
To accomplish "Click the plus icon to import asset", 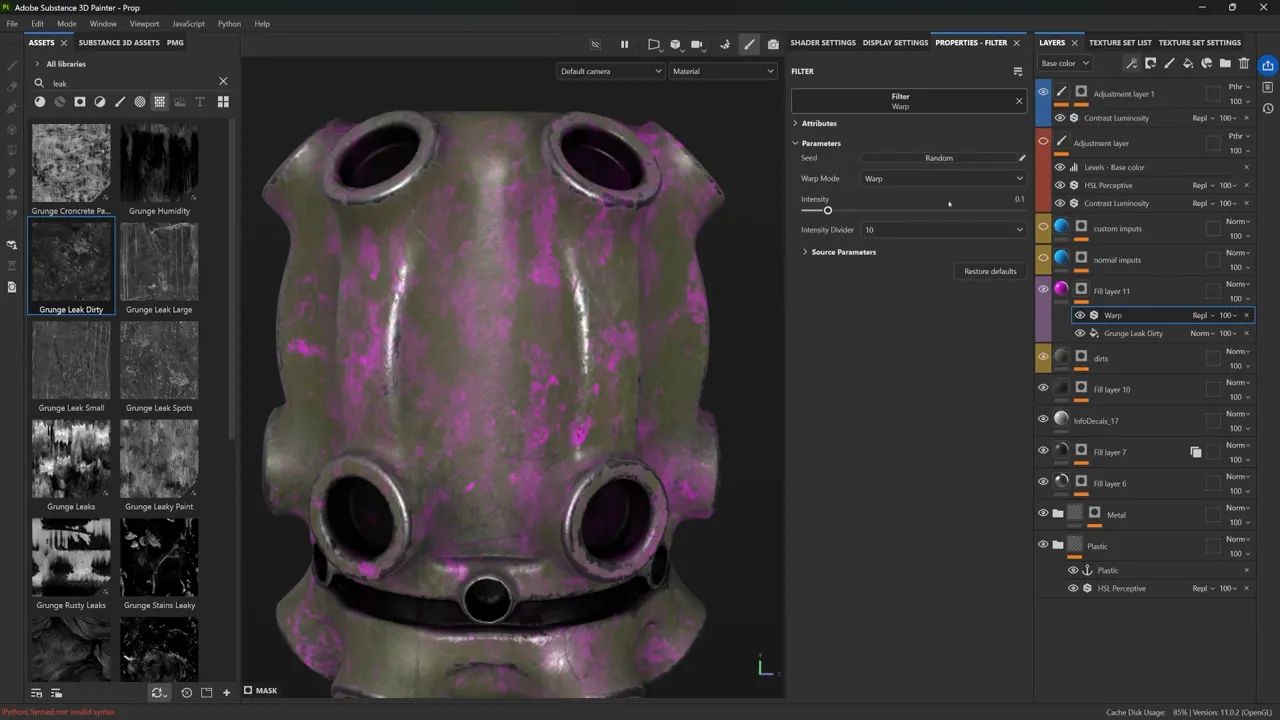I will coord(227,692).
